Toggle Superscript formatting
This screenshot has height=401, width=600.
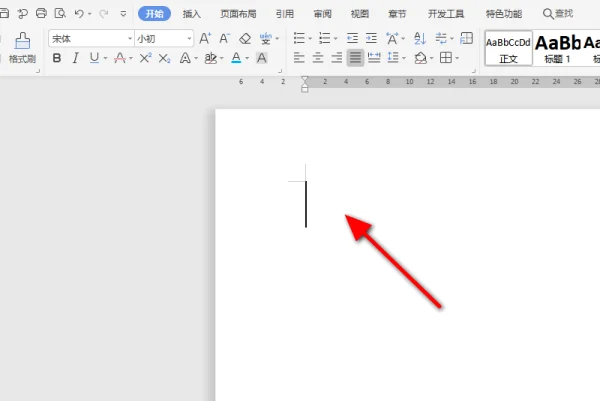point(145,58)
